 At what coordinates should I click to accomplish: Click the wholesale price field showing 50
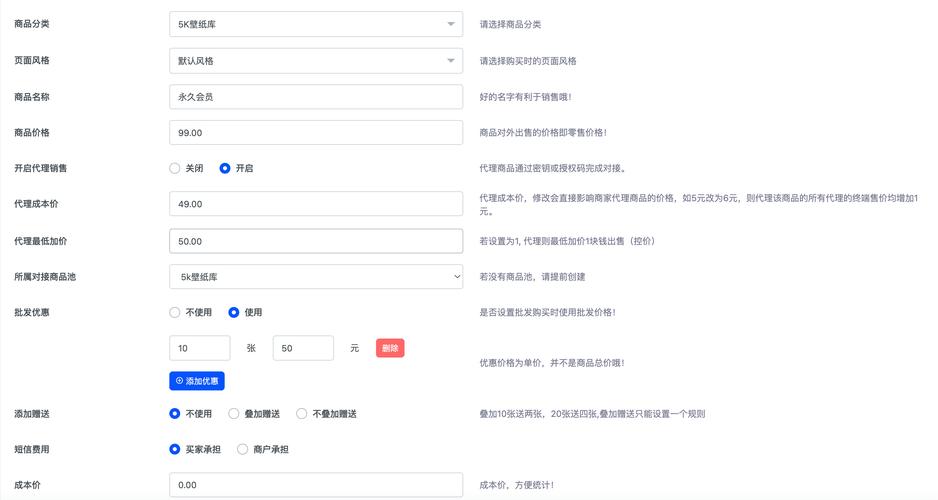(302, 348)
